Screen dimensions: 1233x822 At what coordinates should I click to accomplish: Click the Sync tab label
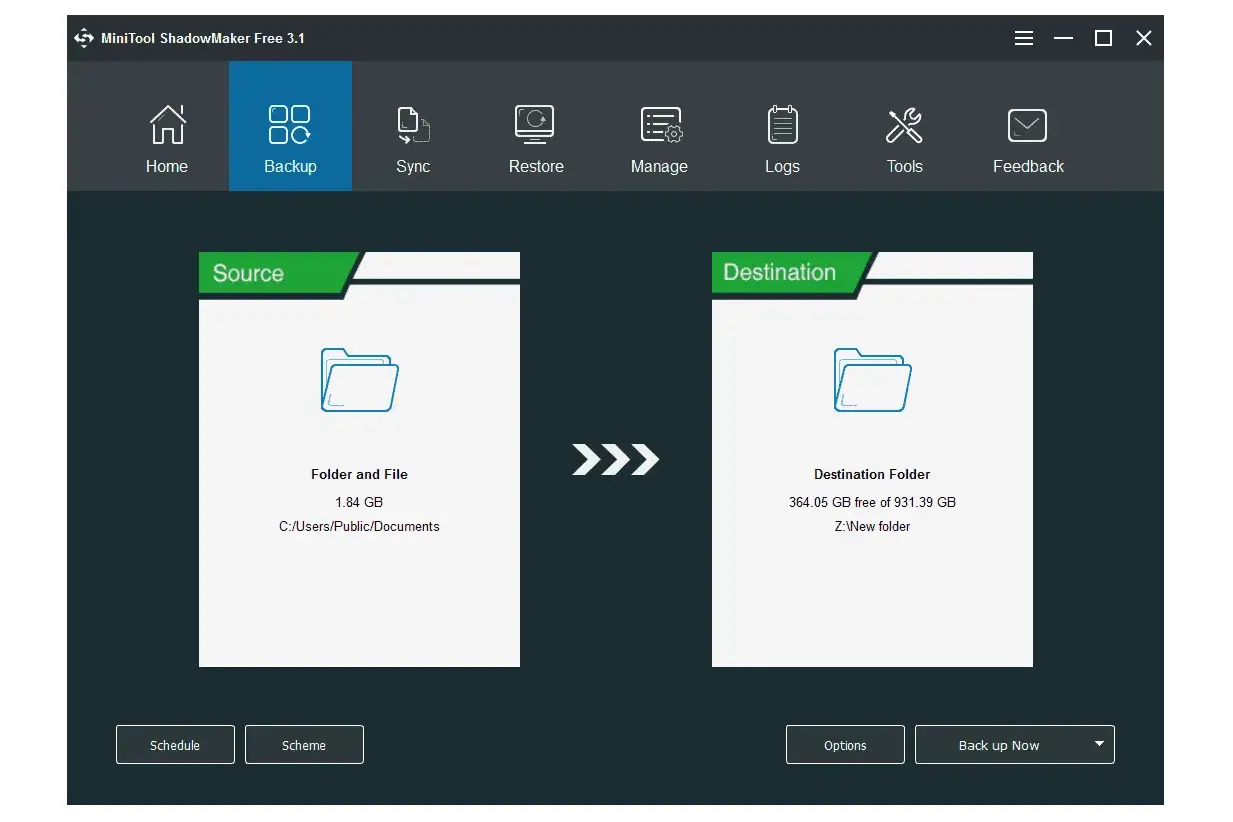tap(413, 166)
